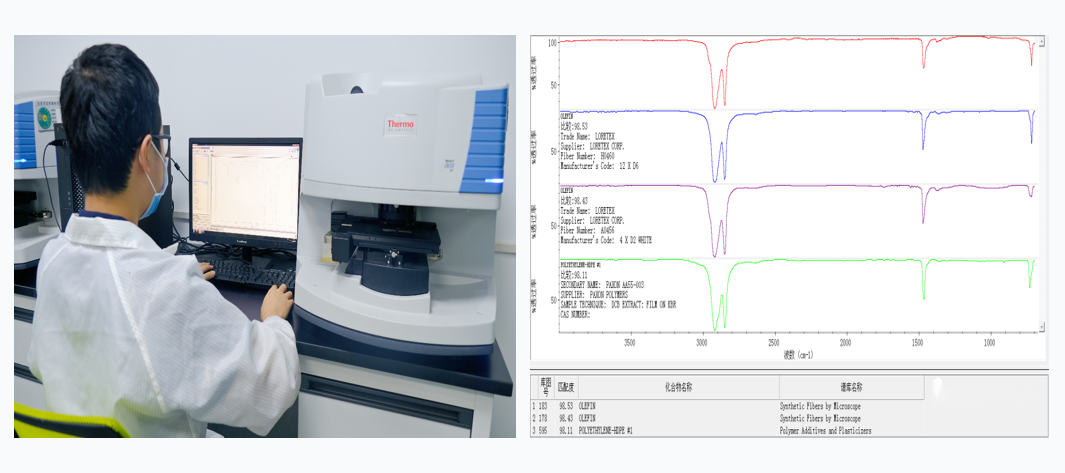Select the purple OLEFIN 98.43 spectrum
1065x473 pixels.
point(800,187)
